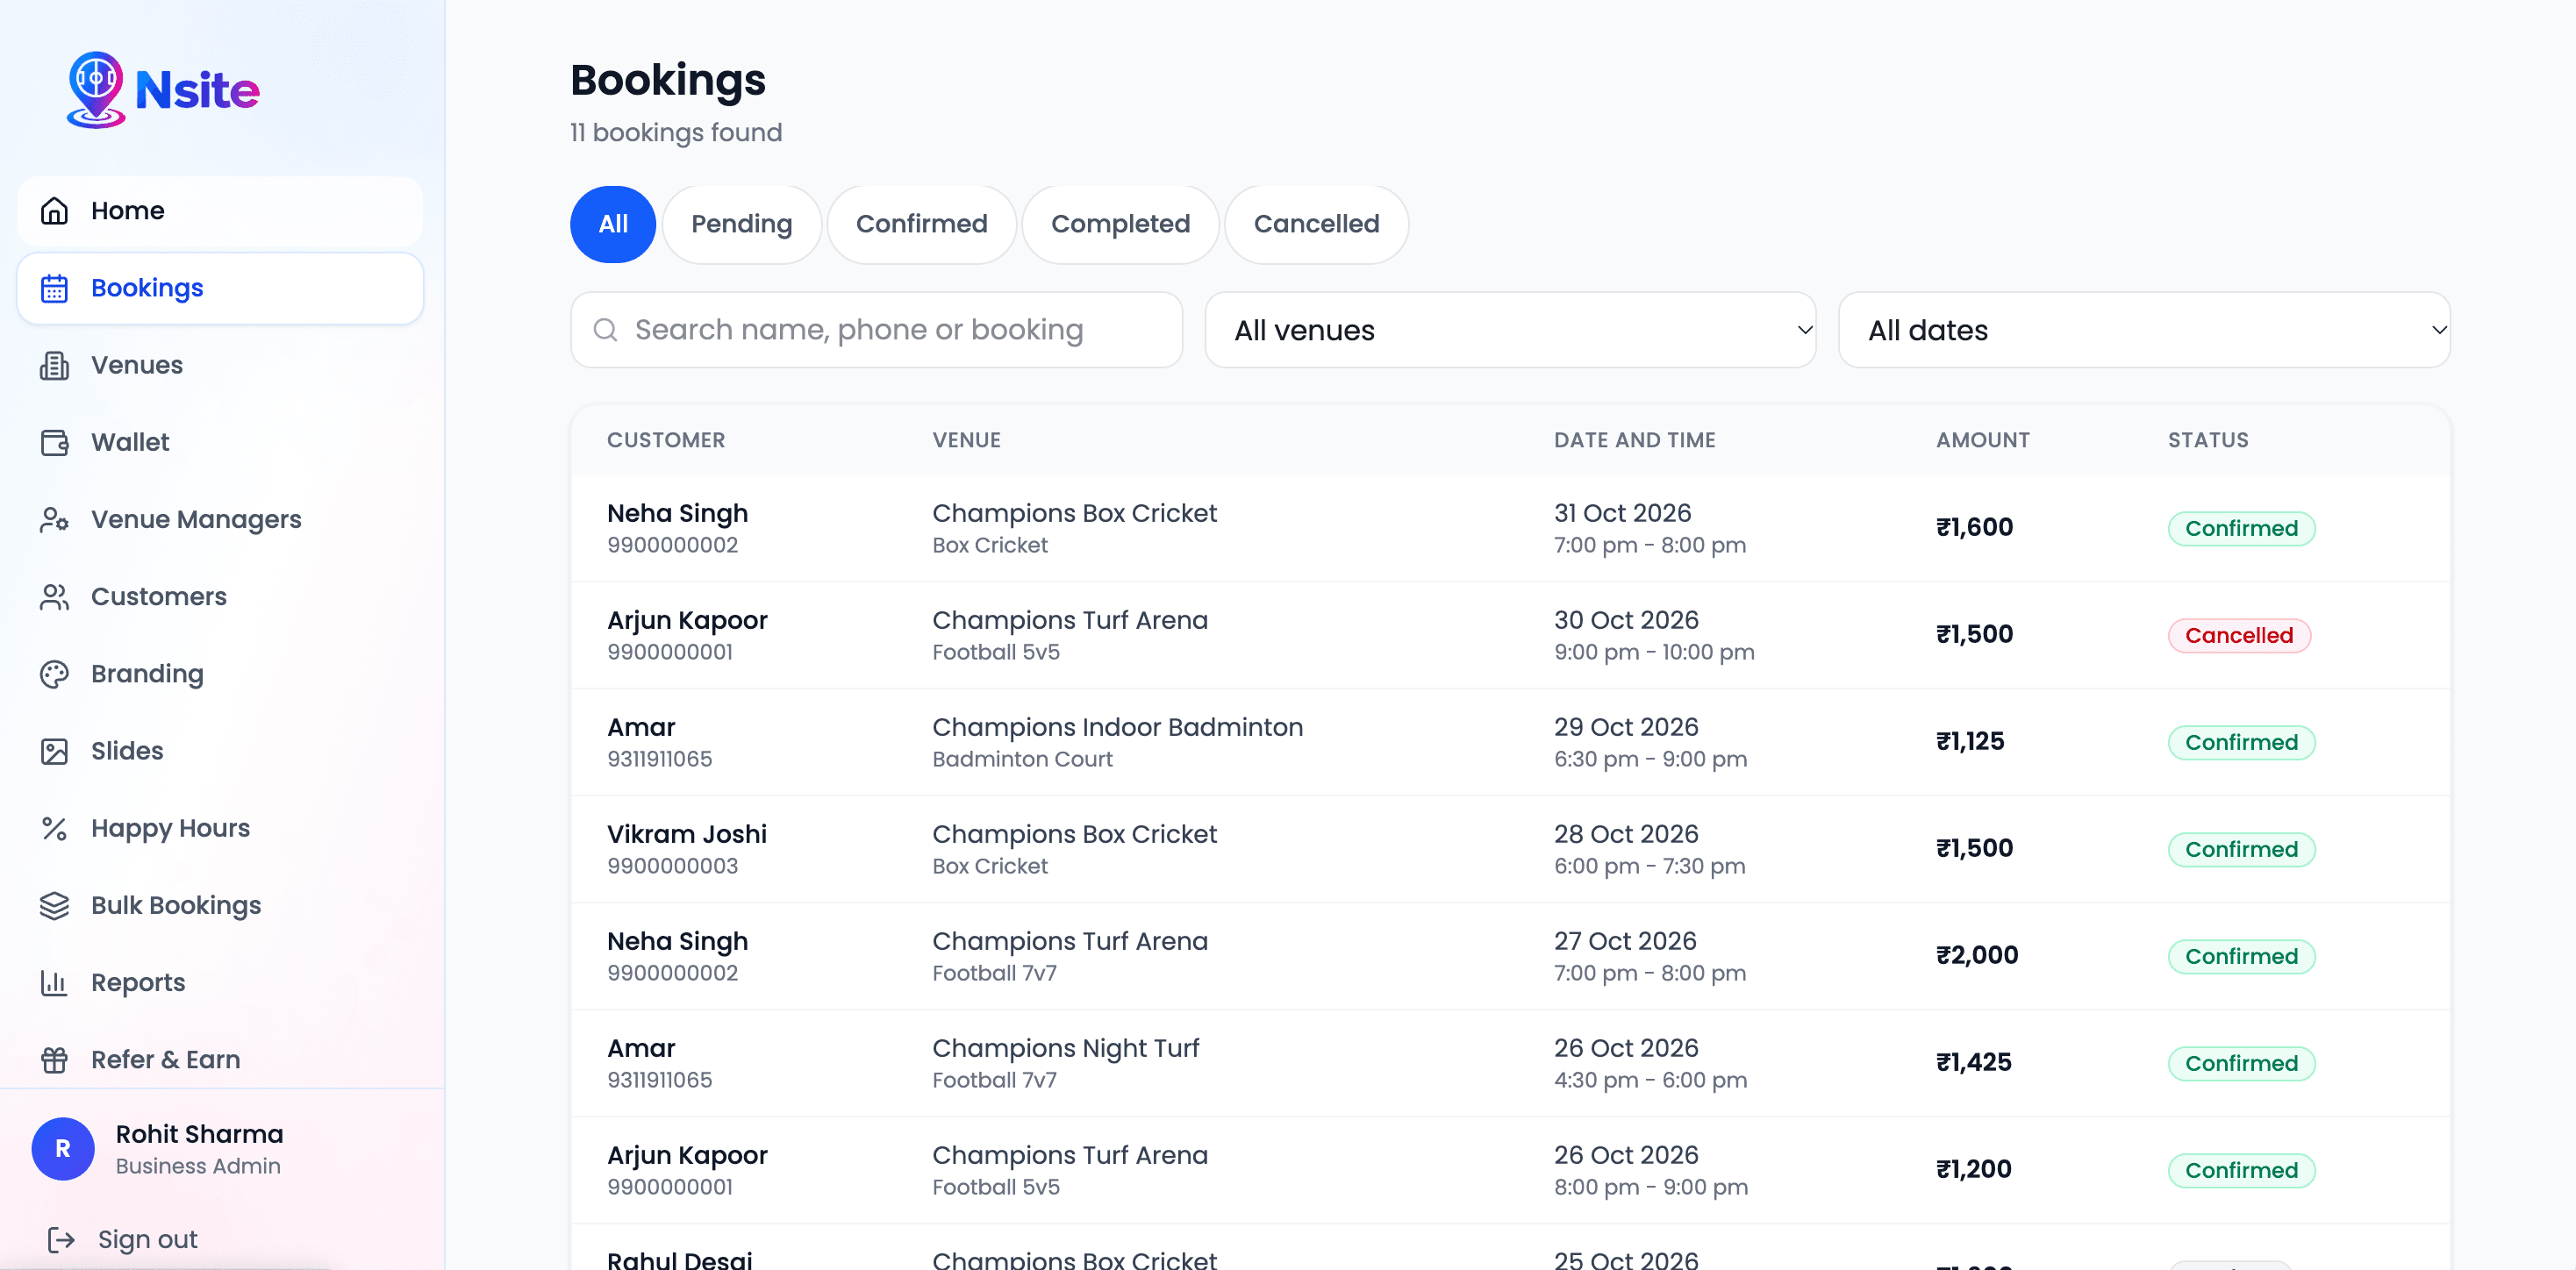The image size is (2576, 1270).
Task: Focus the search name, phone or booking field
Action: (876, 330)
